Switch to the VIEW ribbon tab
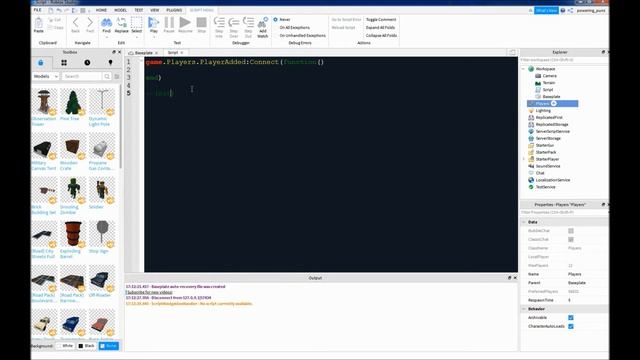The width and height of the screenshot is (640, 360). 155,10
